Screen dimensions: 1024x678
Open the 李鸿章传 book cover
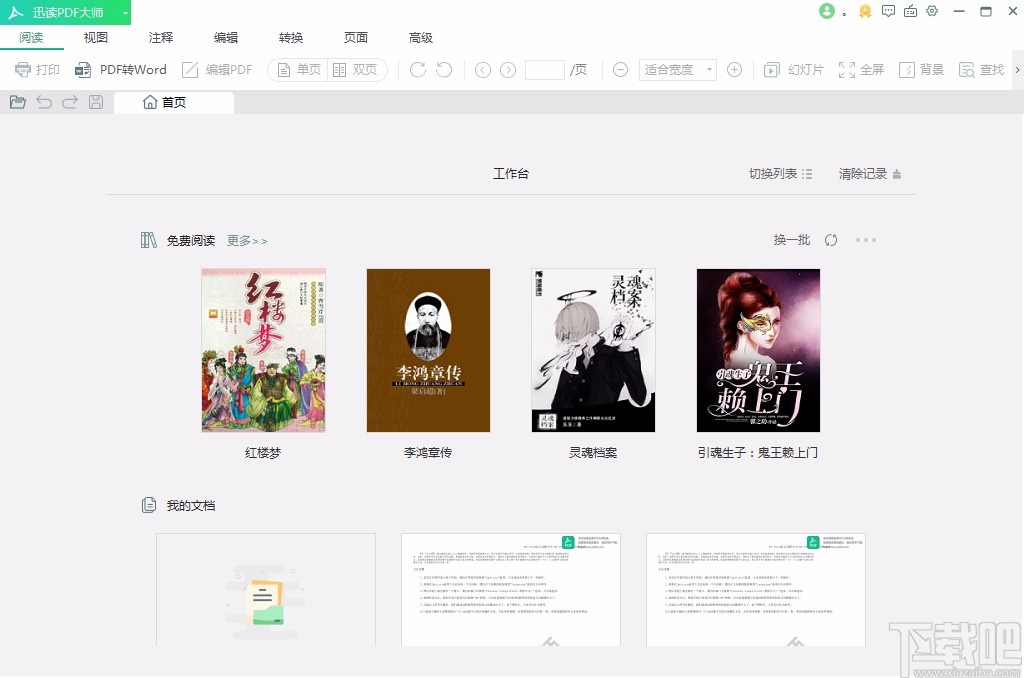click(428, 350)
